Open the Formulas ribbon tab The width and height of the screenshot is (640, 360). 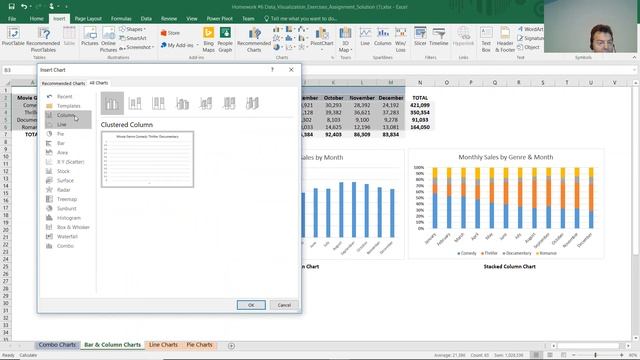pyautogui.click(x=121, y=19)
